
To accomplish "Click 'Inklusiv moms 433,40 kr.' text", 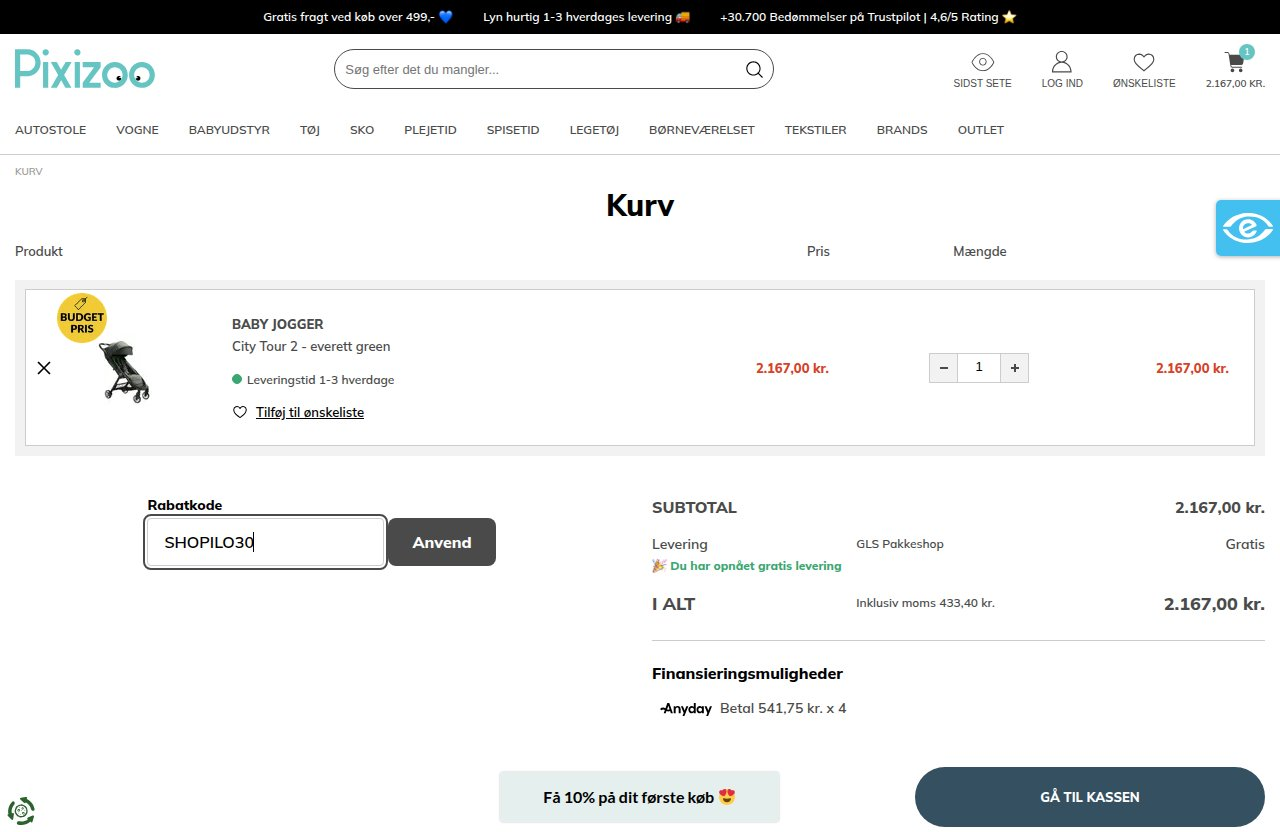I will 925,603.
